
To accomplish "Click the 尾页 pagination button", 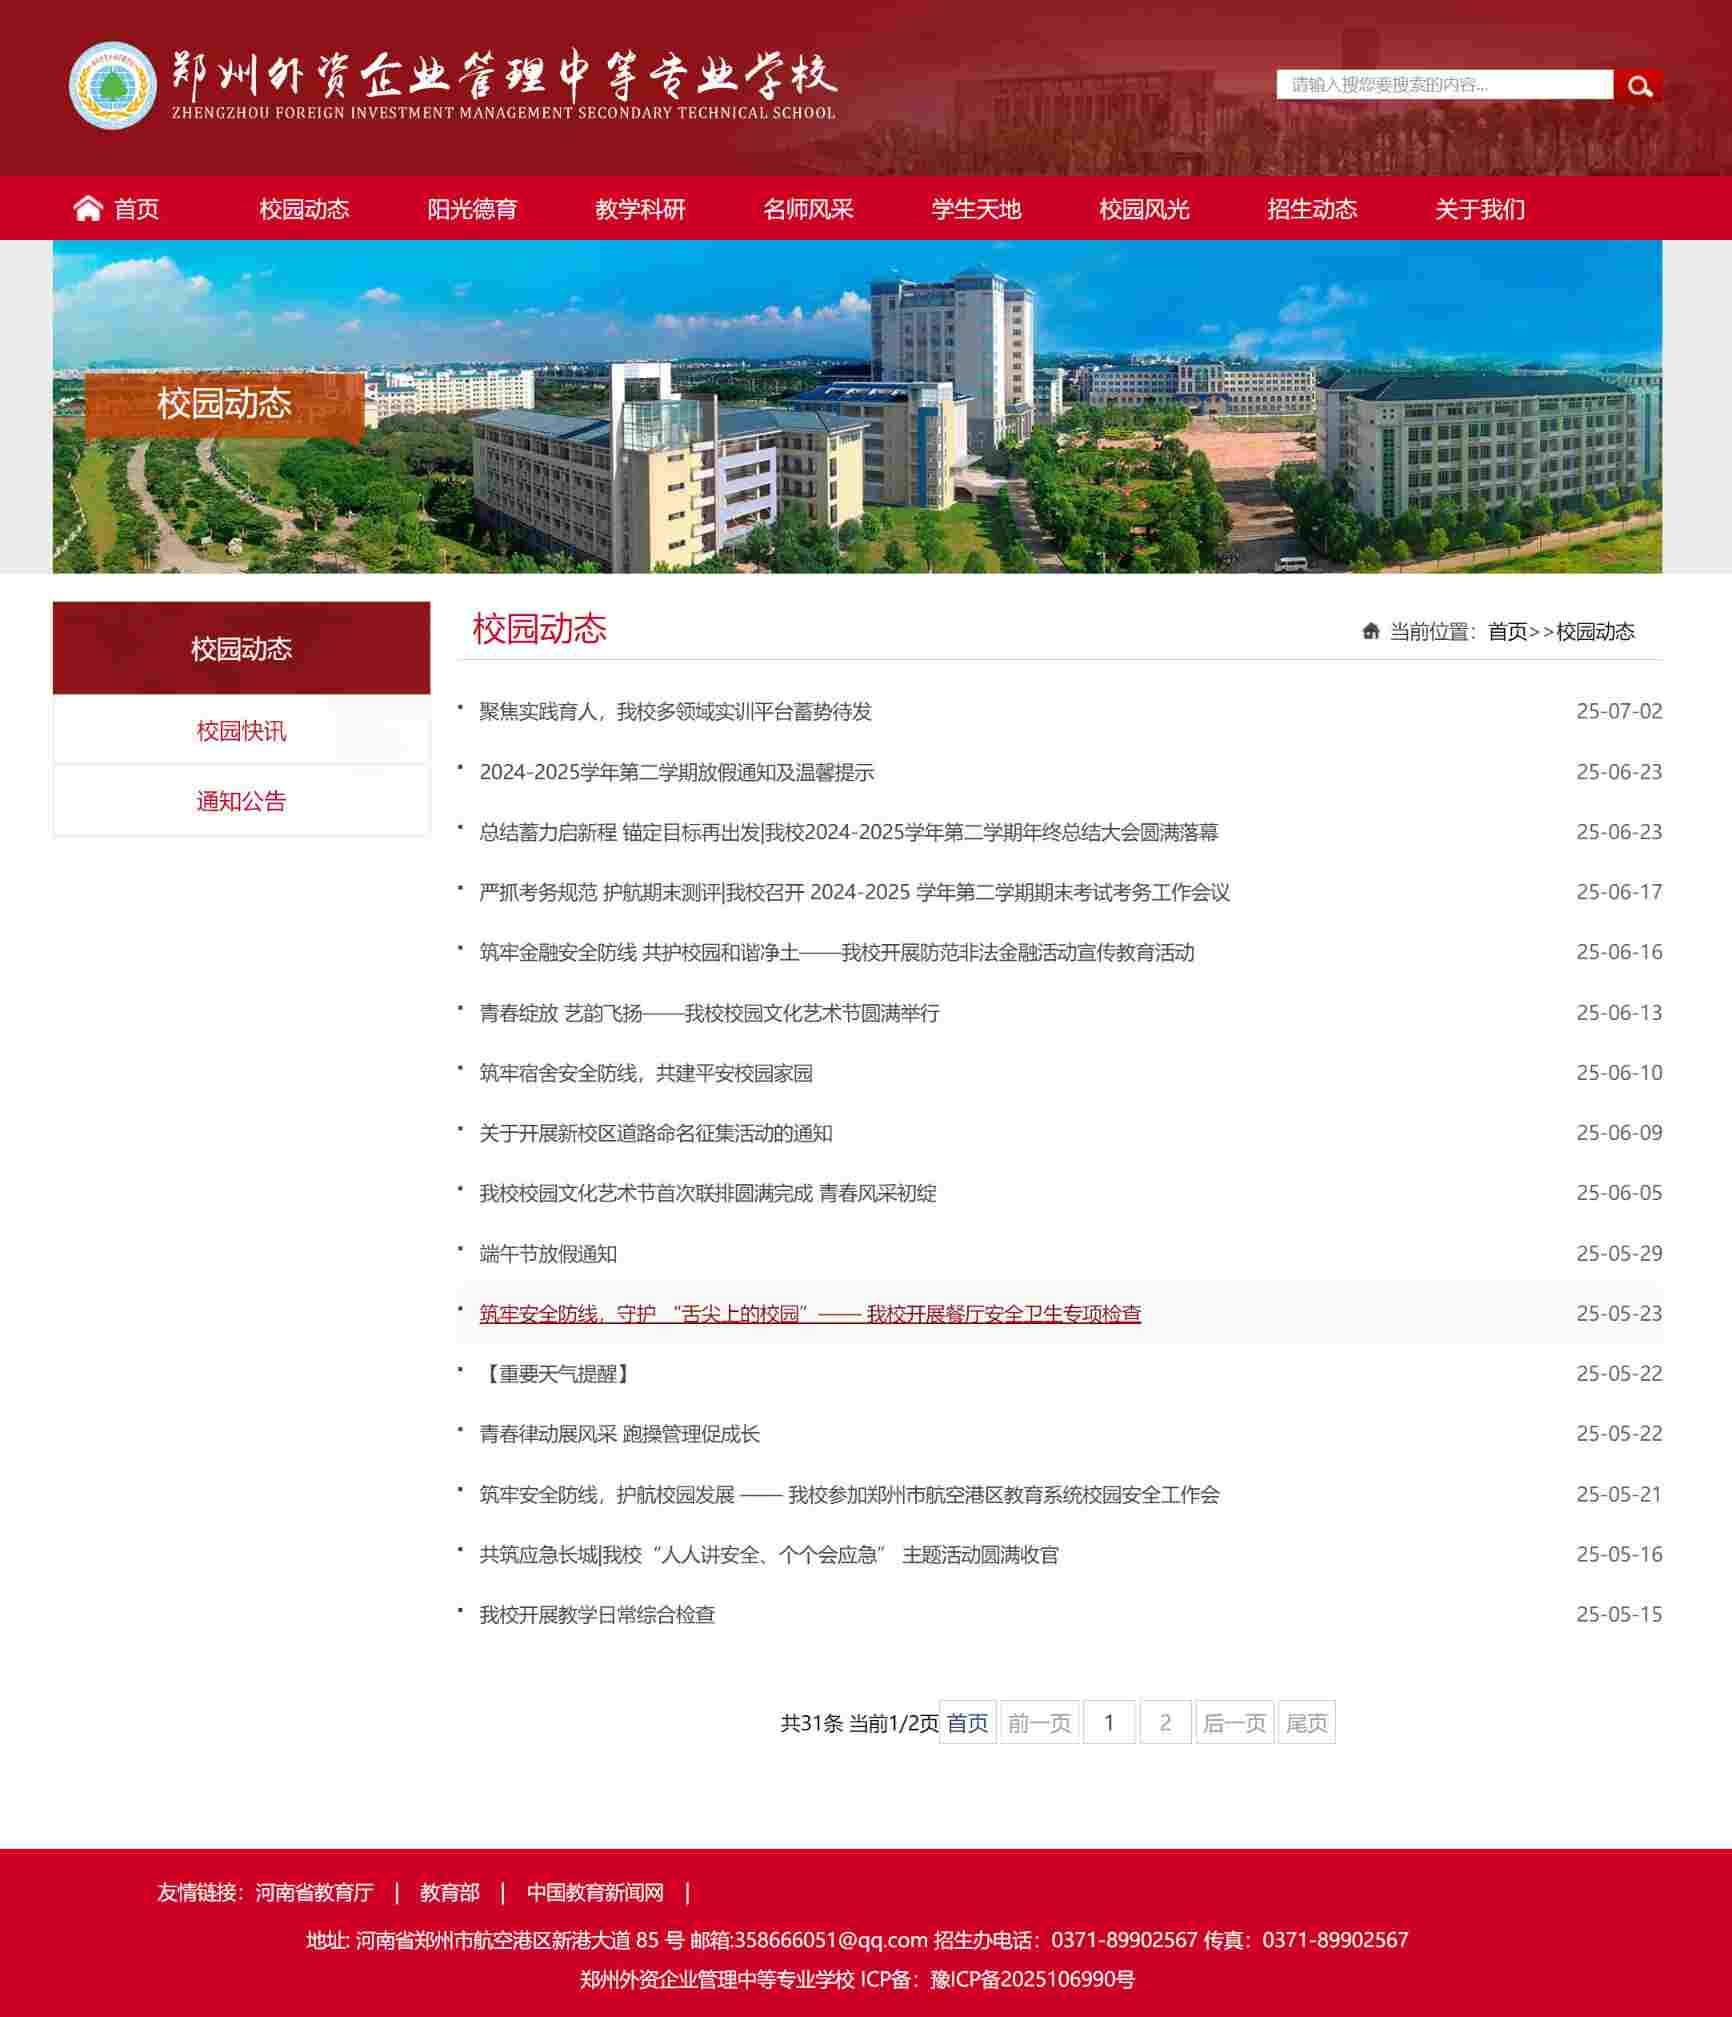I will tap(1307, 1723).
